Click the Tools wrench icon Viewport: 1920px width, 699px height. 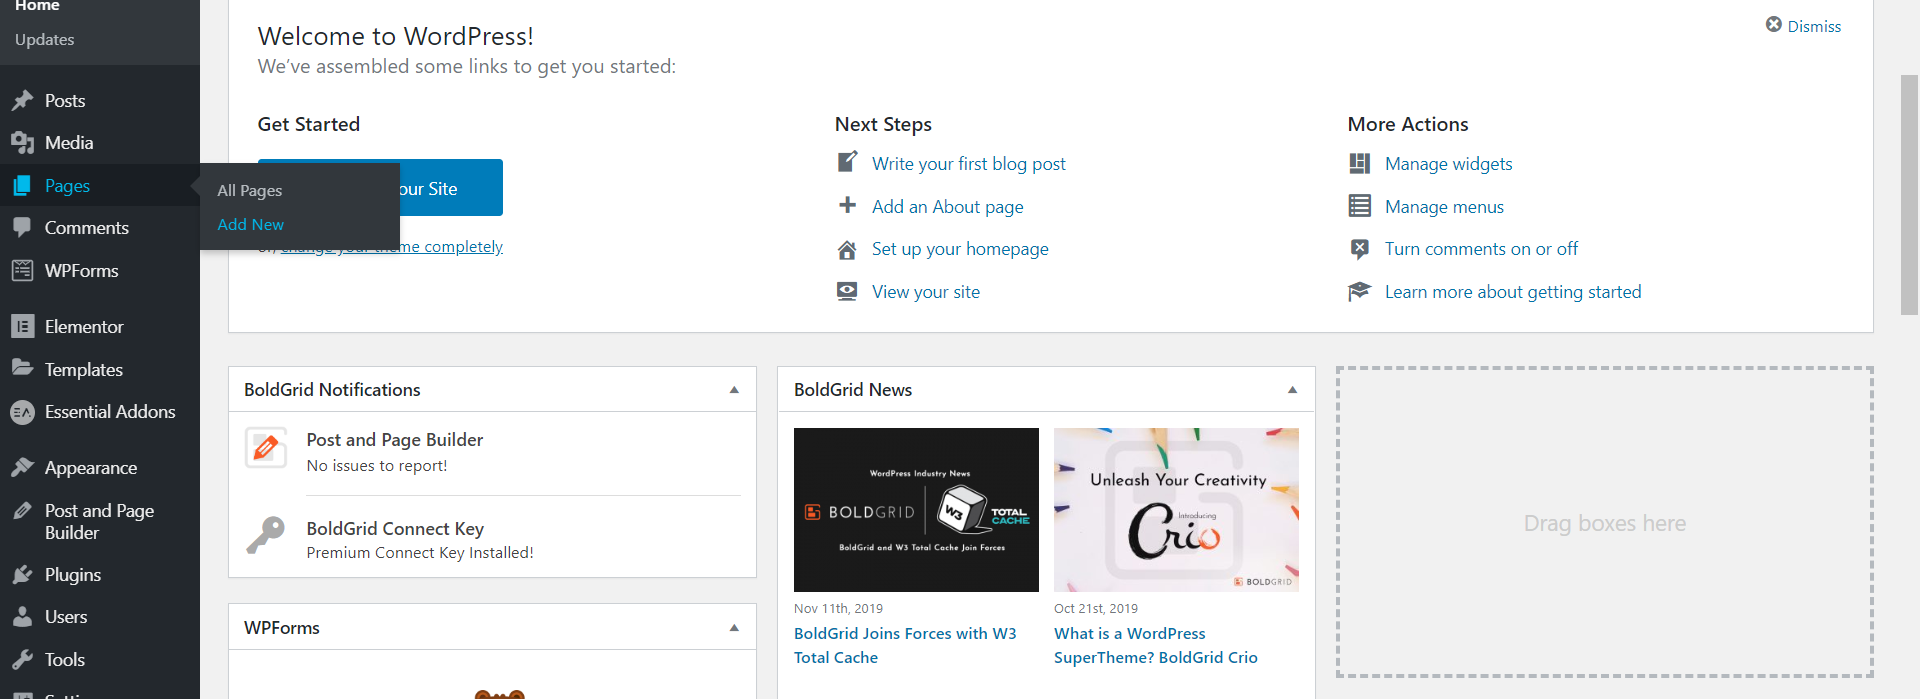pos(22,660)
